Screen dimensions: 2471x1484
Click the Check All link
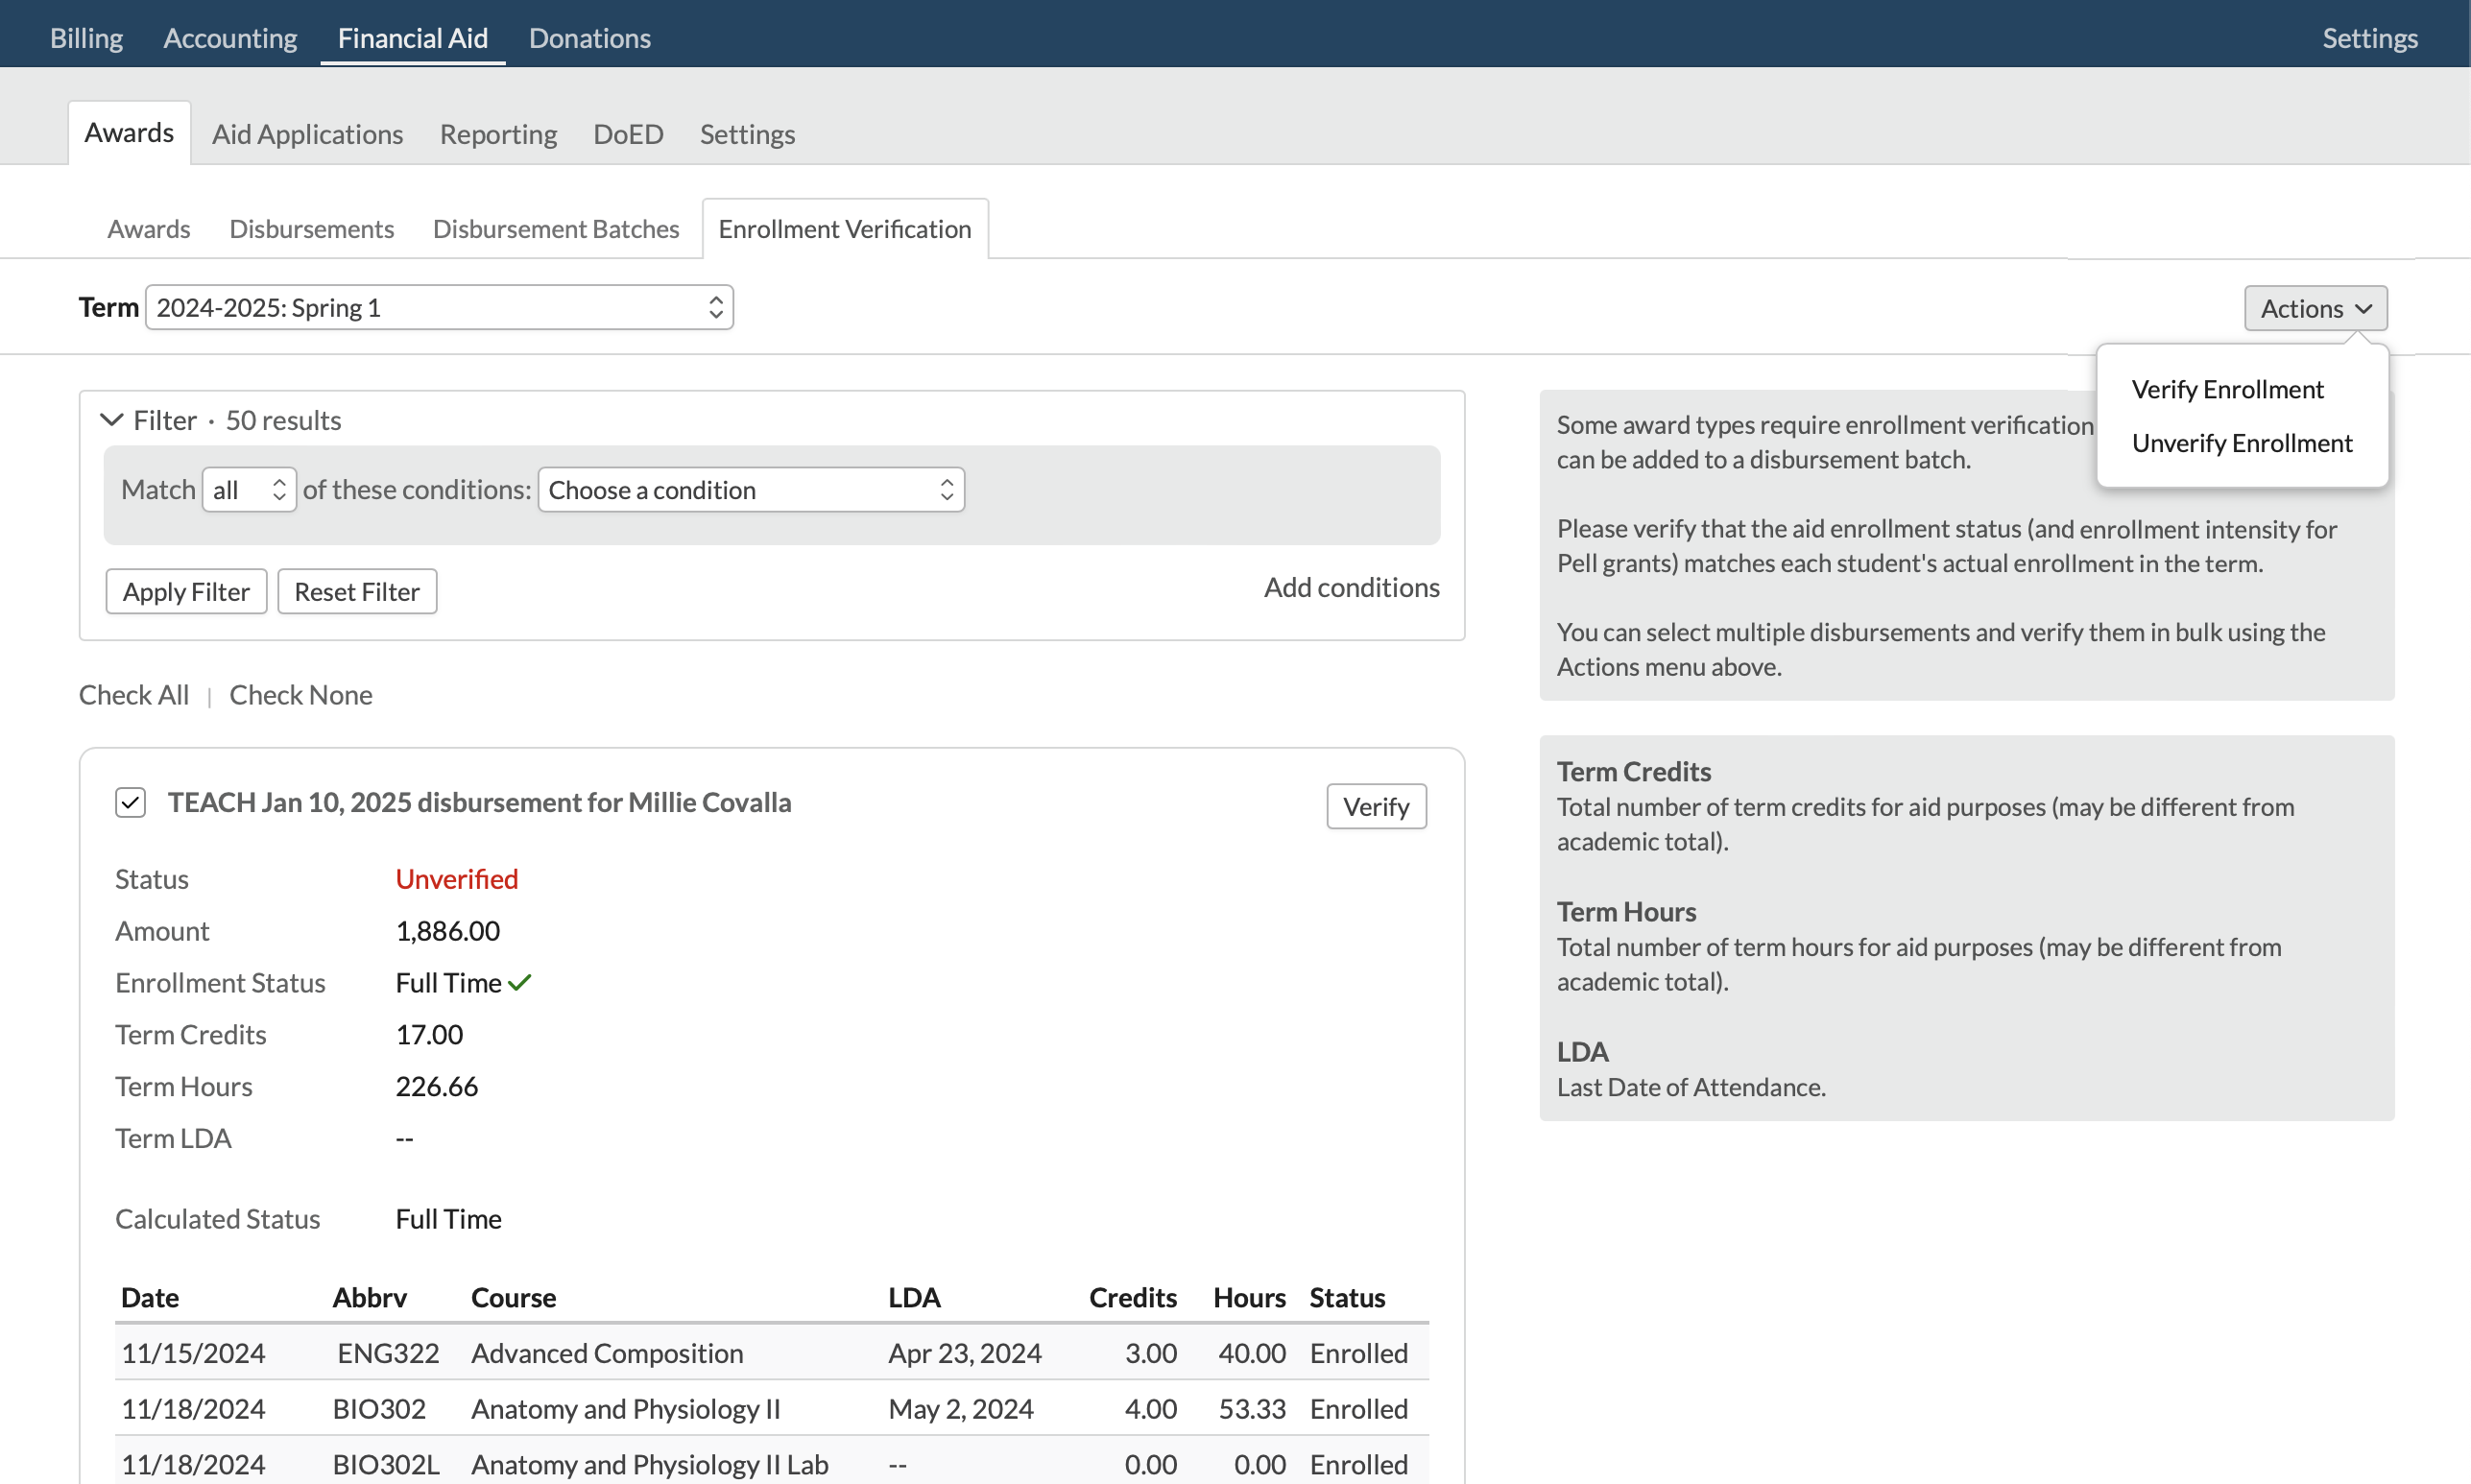point(134,695)
